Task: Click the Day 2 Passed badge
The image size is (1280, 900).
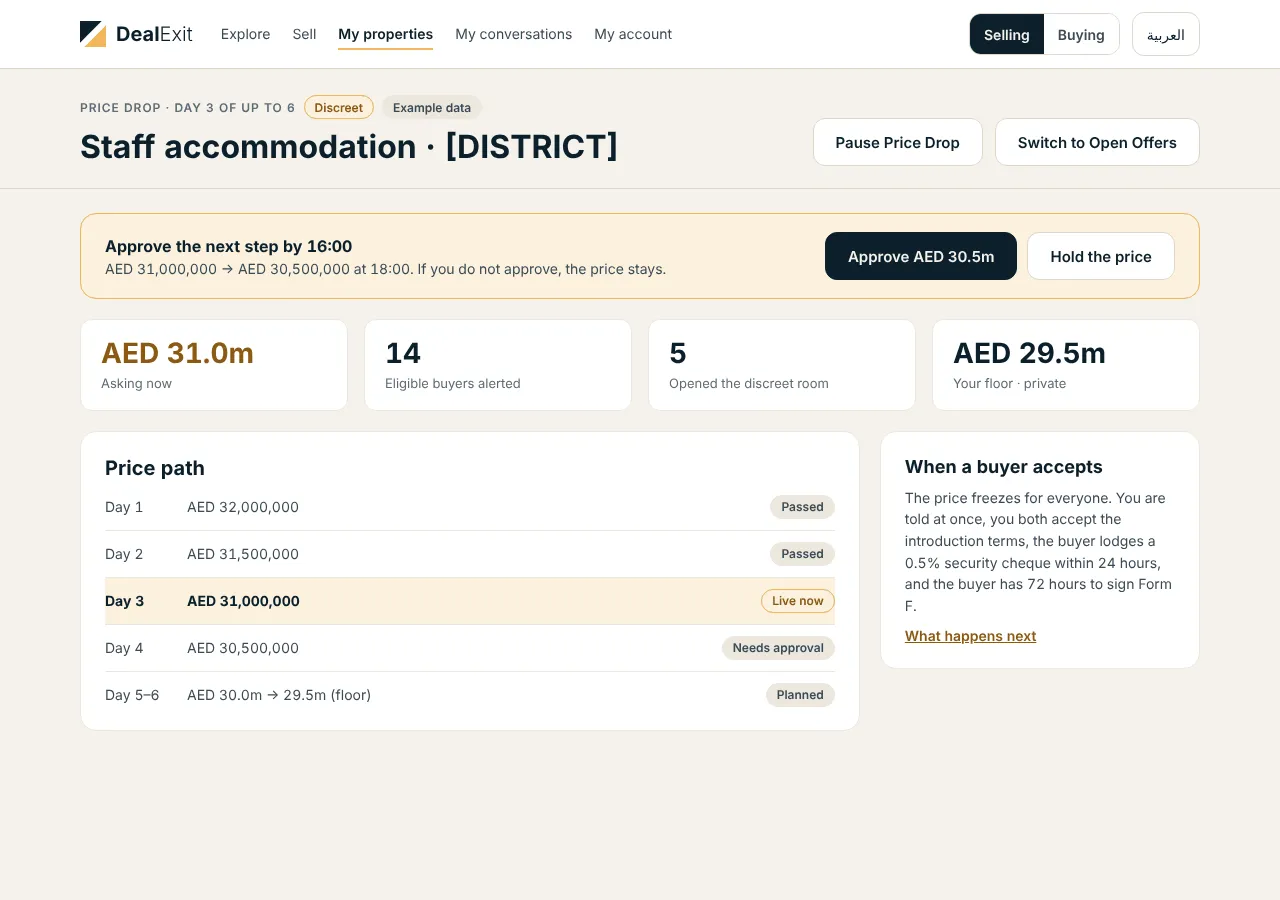Action: (x=802, y=554)
